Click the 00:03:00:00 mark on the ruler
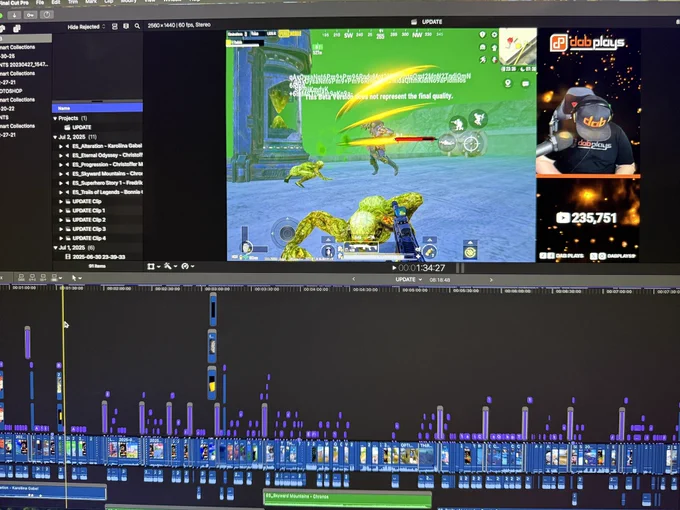Screen dimensions: 680x510 [x=217, y=289]
